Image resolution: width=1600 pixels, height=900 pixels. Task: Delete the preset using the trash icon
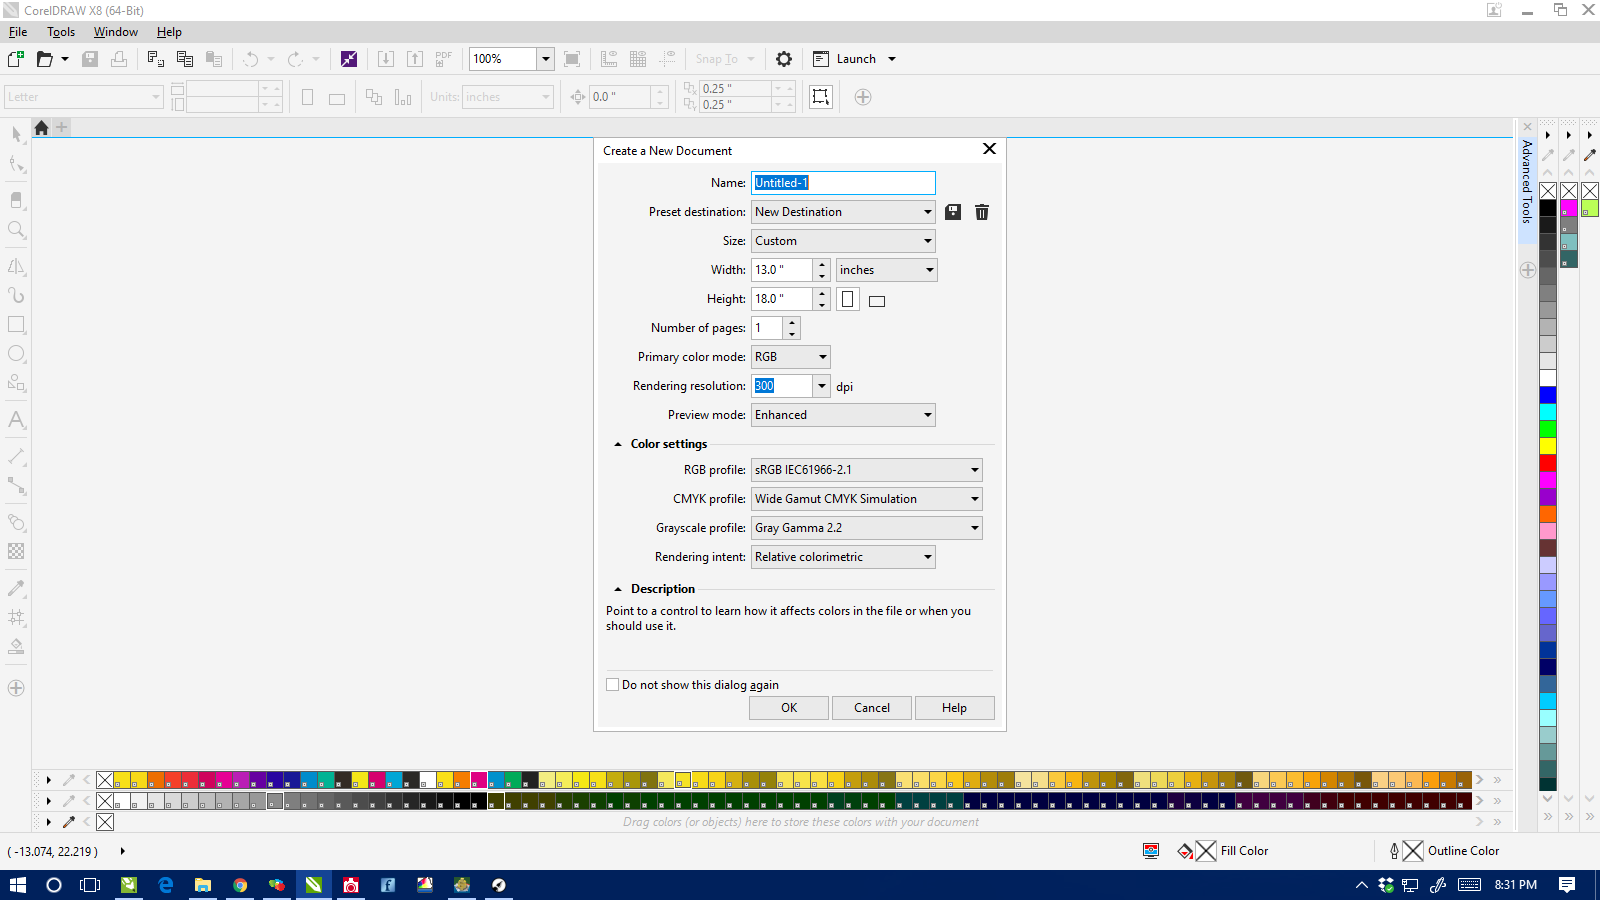[x=981, y=212]
